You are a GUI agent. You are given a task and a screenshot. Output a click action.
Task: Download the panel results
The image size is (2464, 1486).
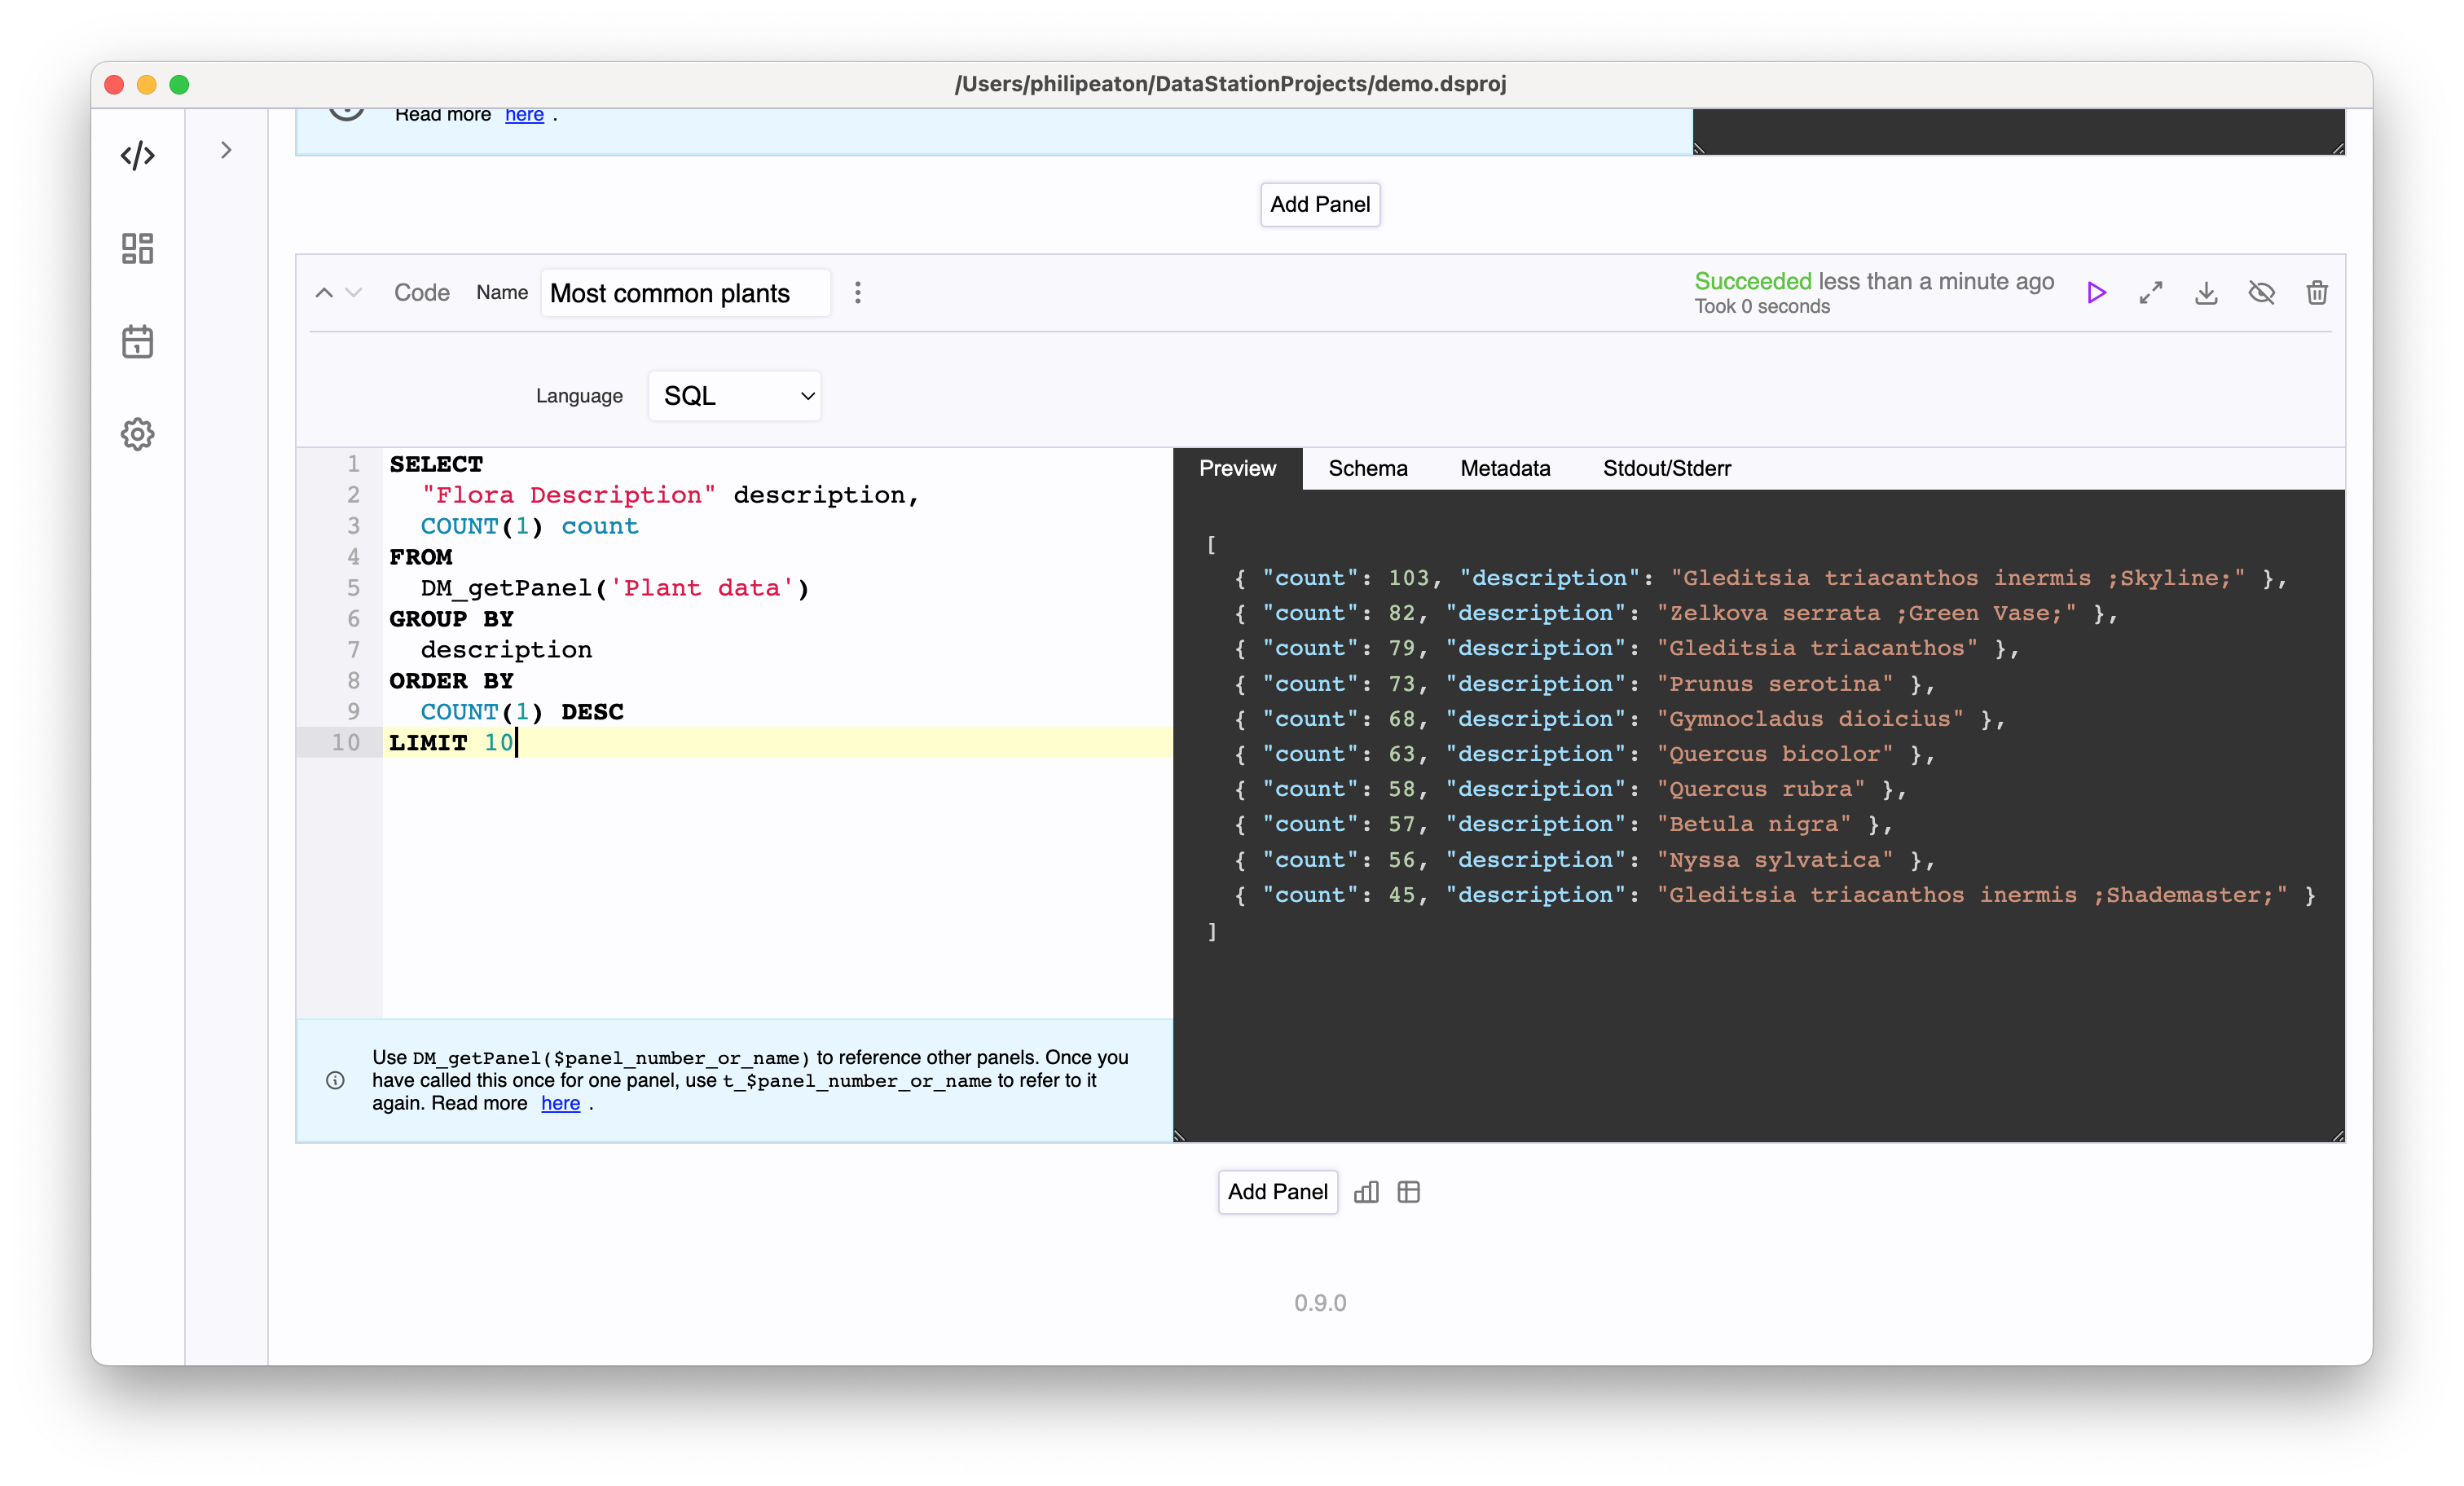(2206, 293)
